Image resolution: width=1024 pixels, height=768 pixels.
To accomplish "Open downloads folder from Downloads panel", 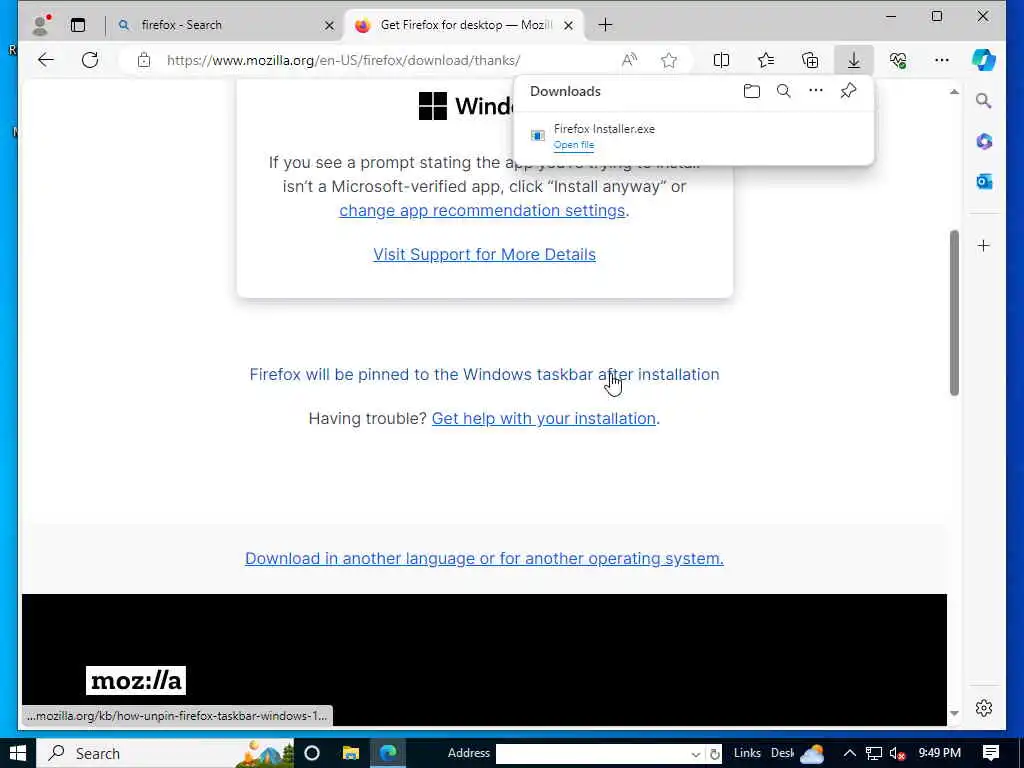I will (752, 91).
